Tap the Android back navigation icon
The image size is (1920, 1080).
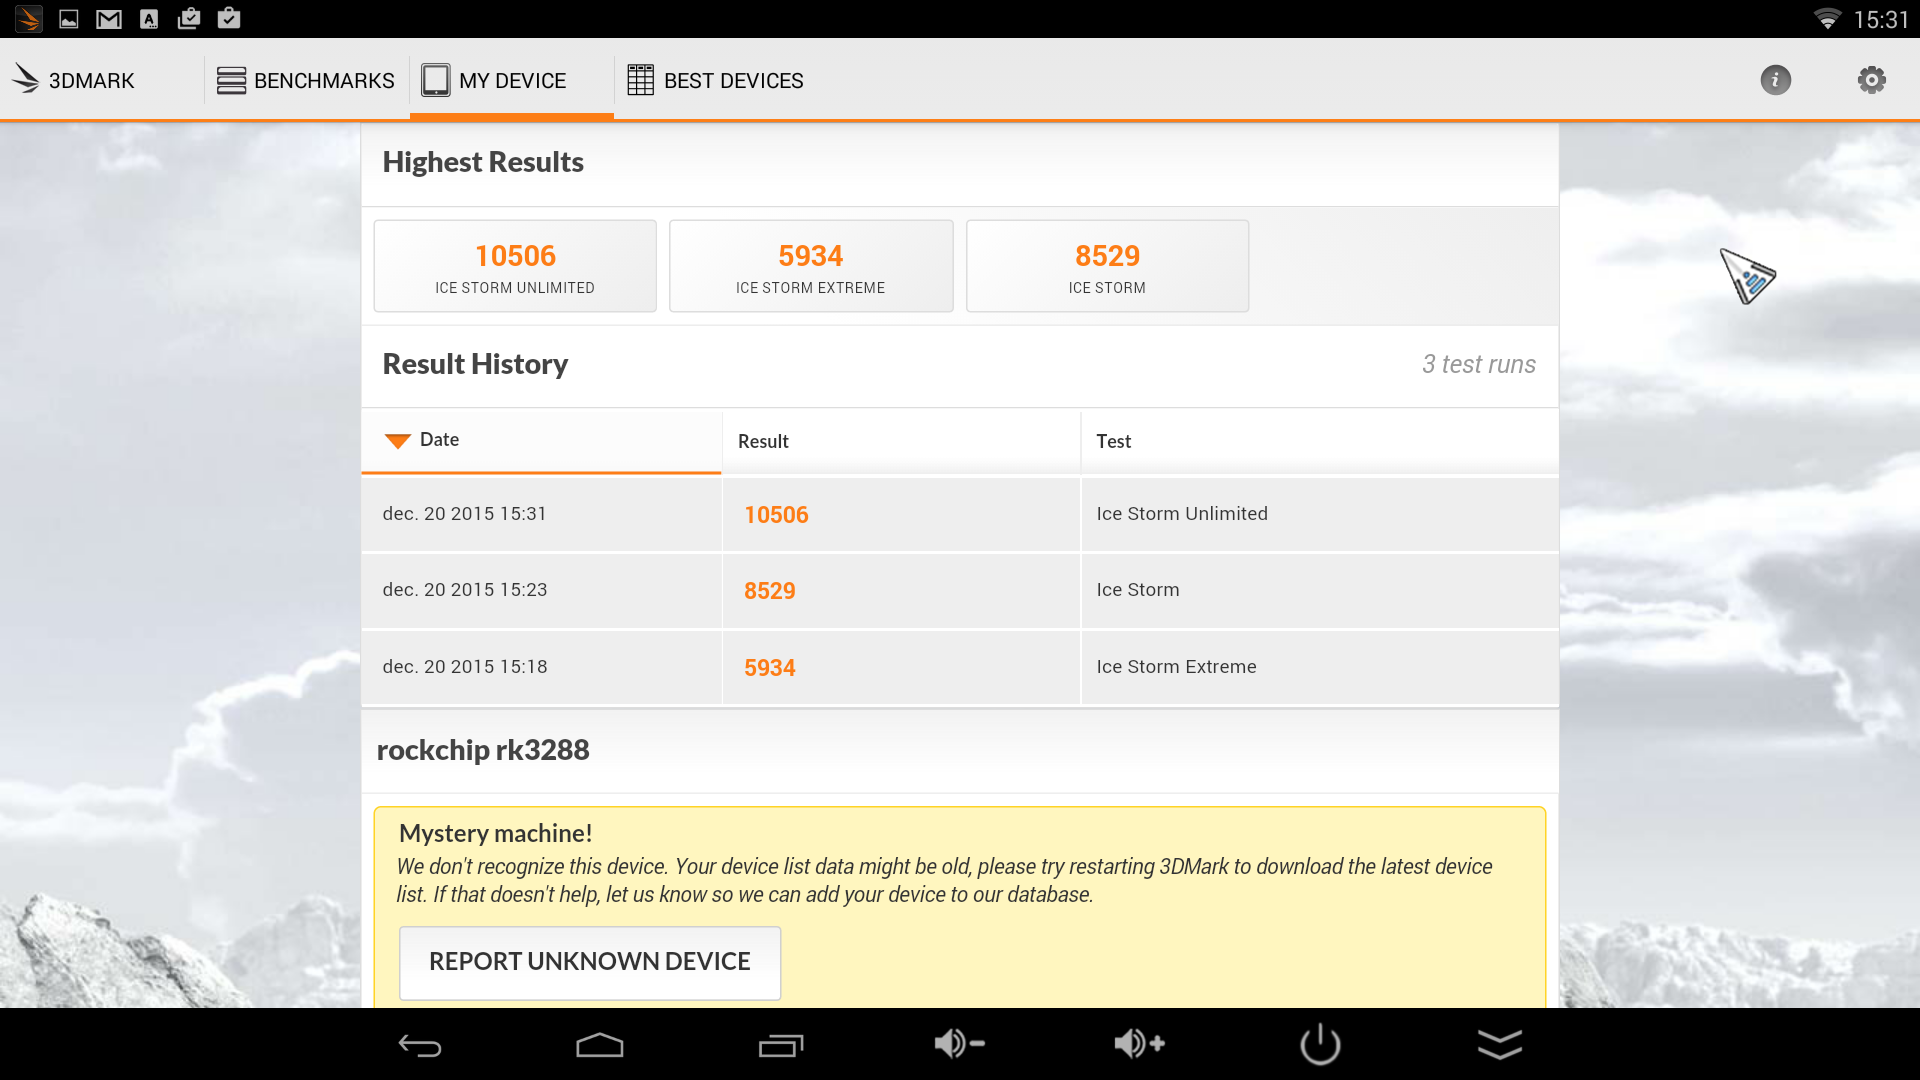tap(420, 1045)
